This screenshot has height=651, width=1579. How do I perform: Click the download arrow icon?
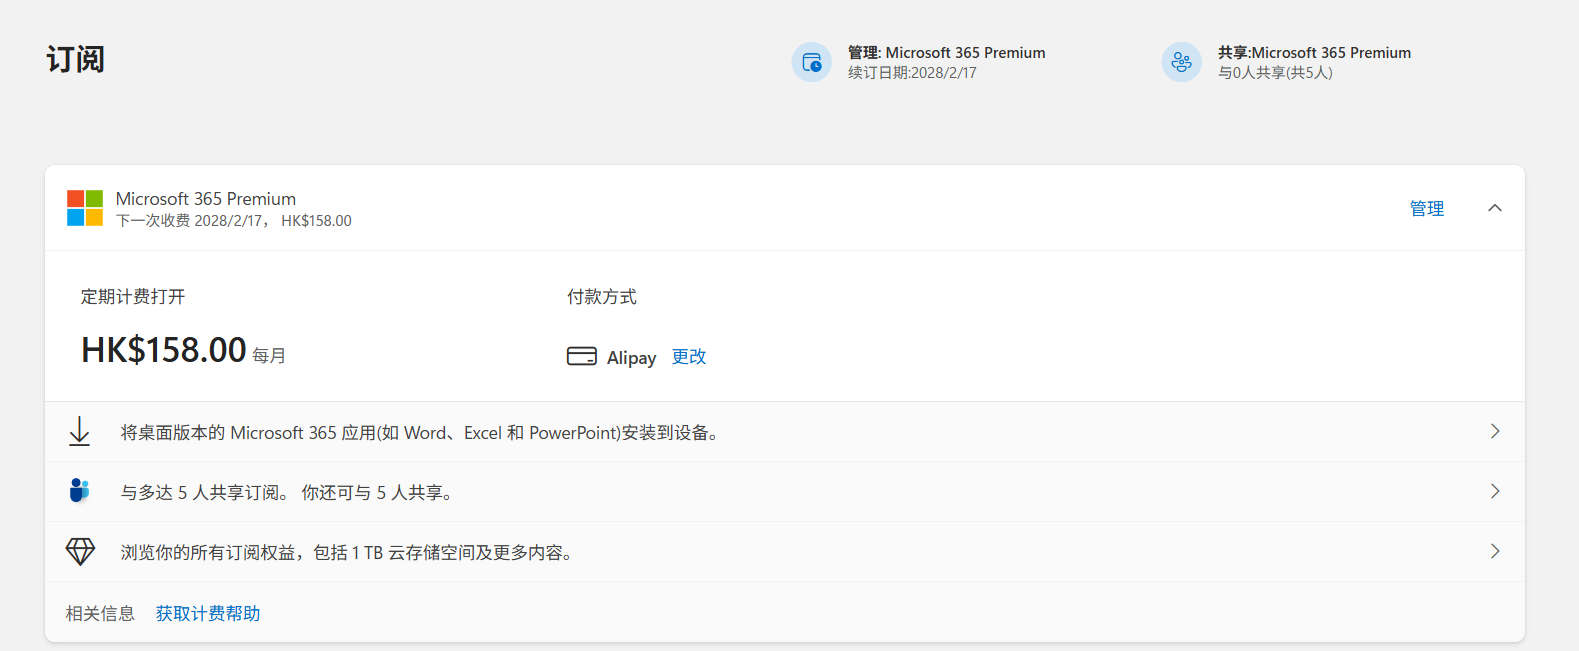79,432
